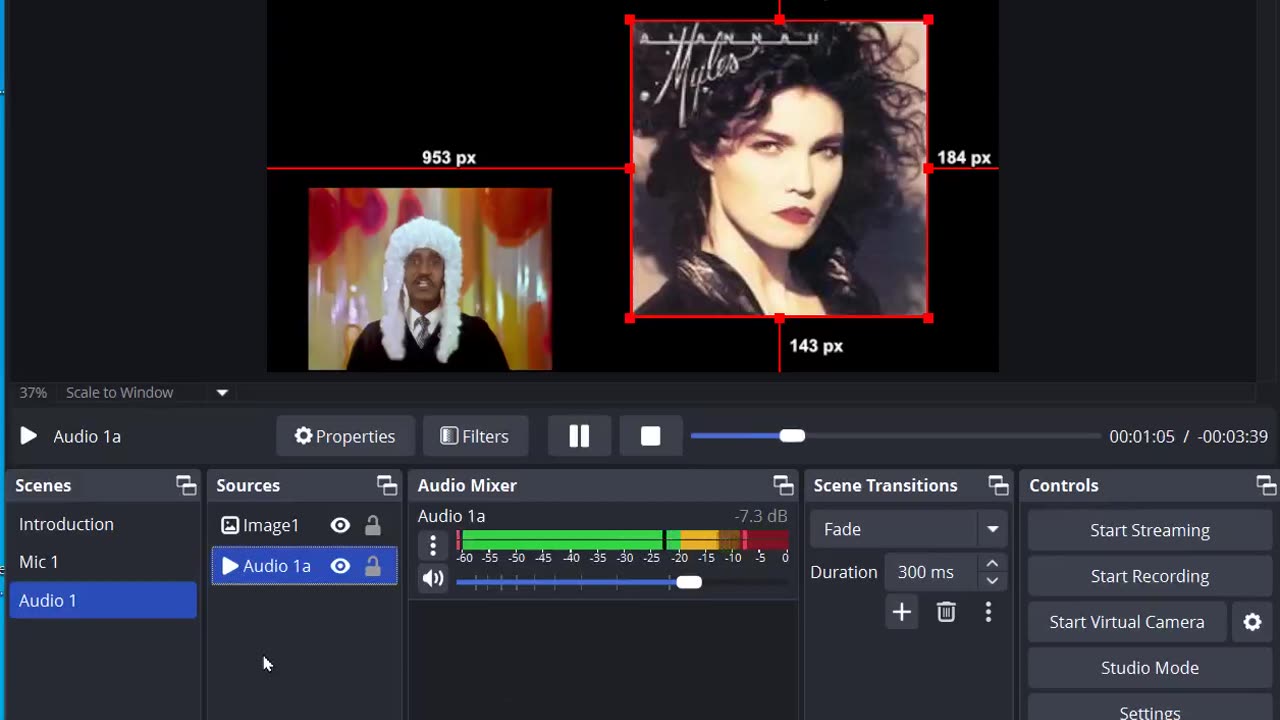Open scene transition properties menu
1280x720 pixels.
[988, 612]
